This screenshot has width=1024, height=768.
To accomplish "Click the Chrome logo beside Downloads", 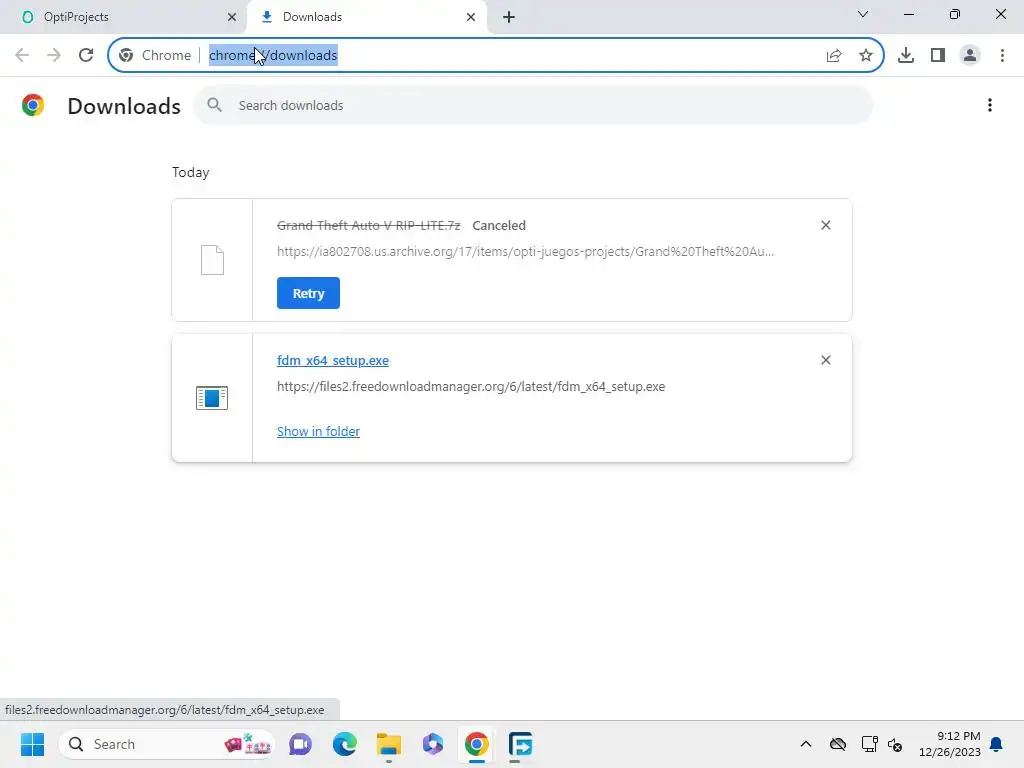I will tap(33, 105).
